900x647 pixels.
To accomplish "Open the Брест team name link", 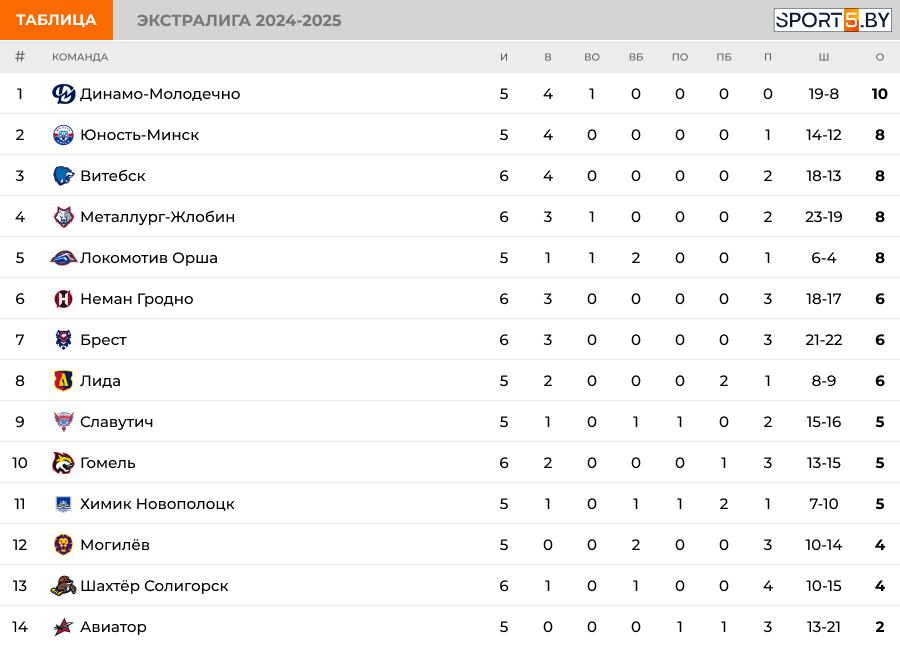I will coord(103,340).
